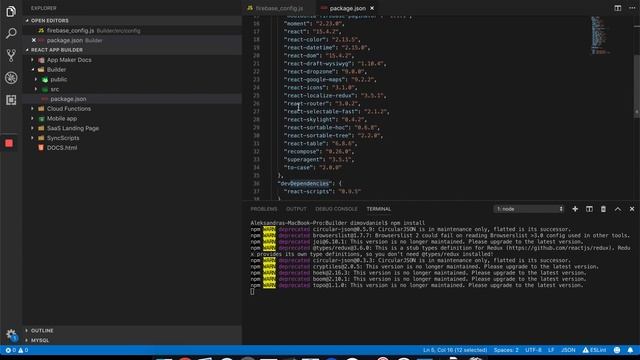The image size is (640, 360).
Task: Change Spaces: 2 indentation setting
Action: pos(506,350)
